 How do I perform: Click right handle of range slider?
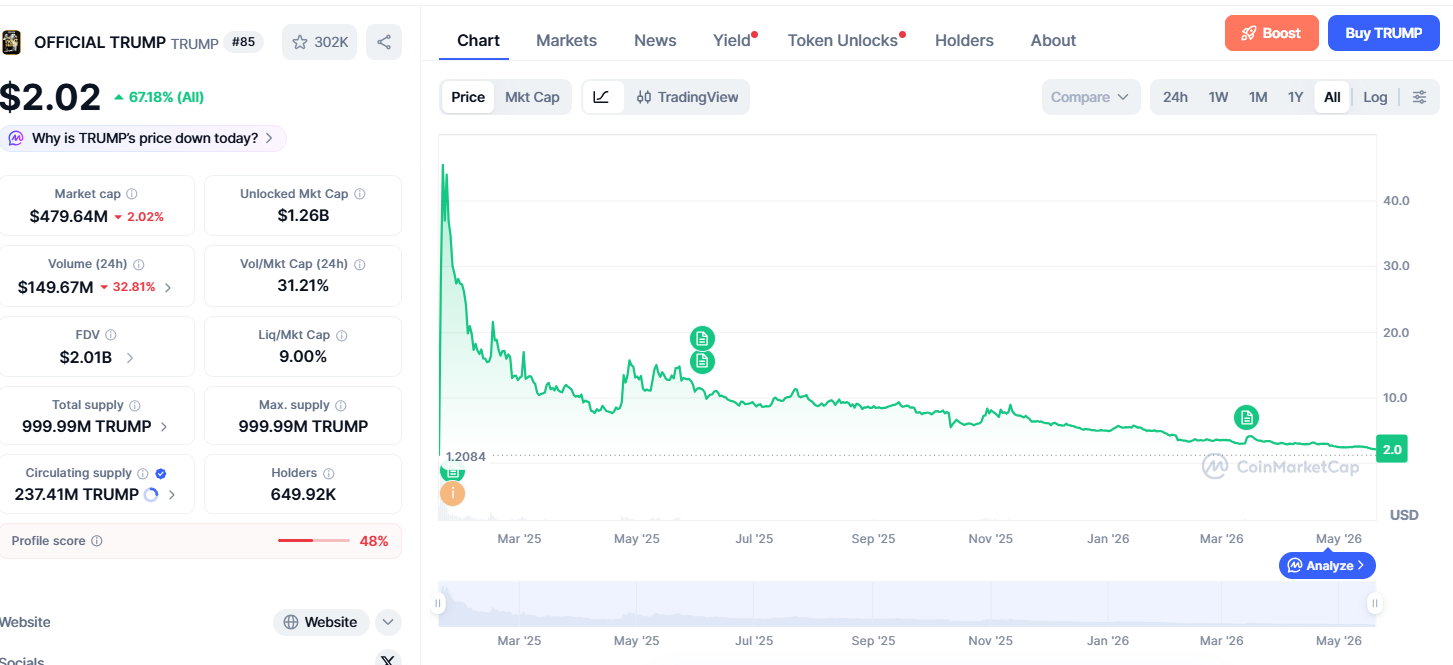tap(1375, 603)
